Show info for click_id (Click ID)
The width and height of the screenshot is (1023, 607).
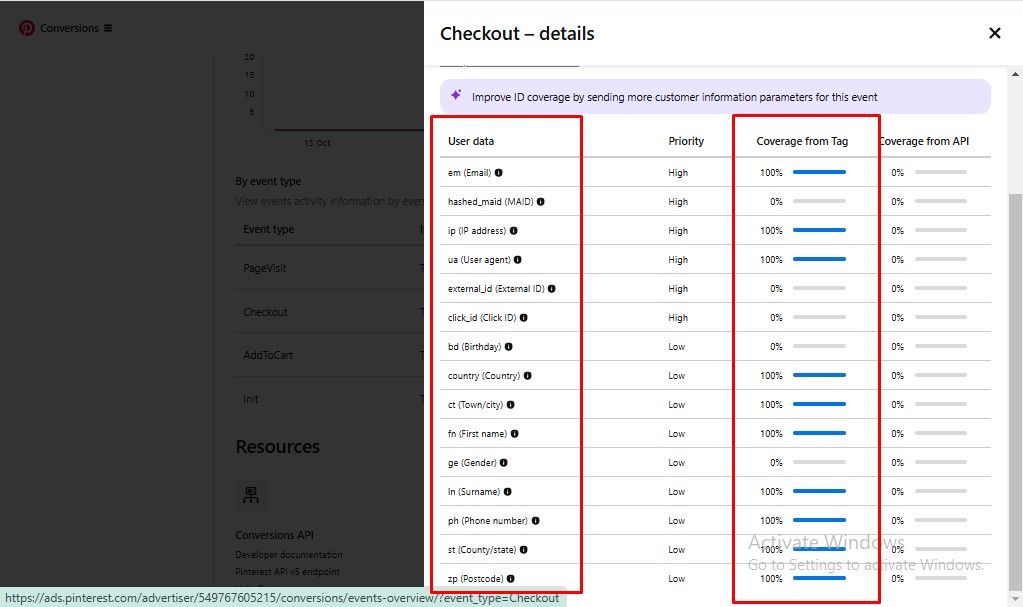524,318
